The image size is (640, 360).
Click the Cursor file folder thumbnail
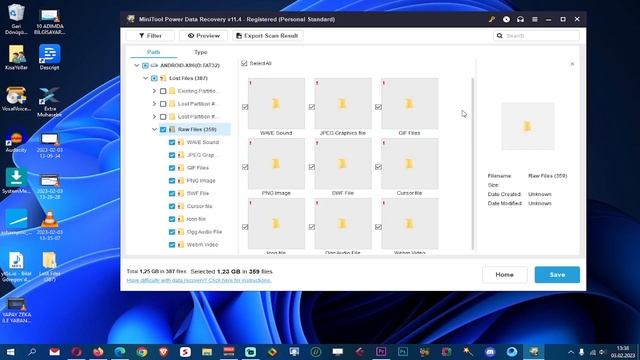click(x=409, y=163)
